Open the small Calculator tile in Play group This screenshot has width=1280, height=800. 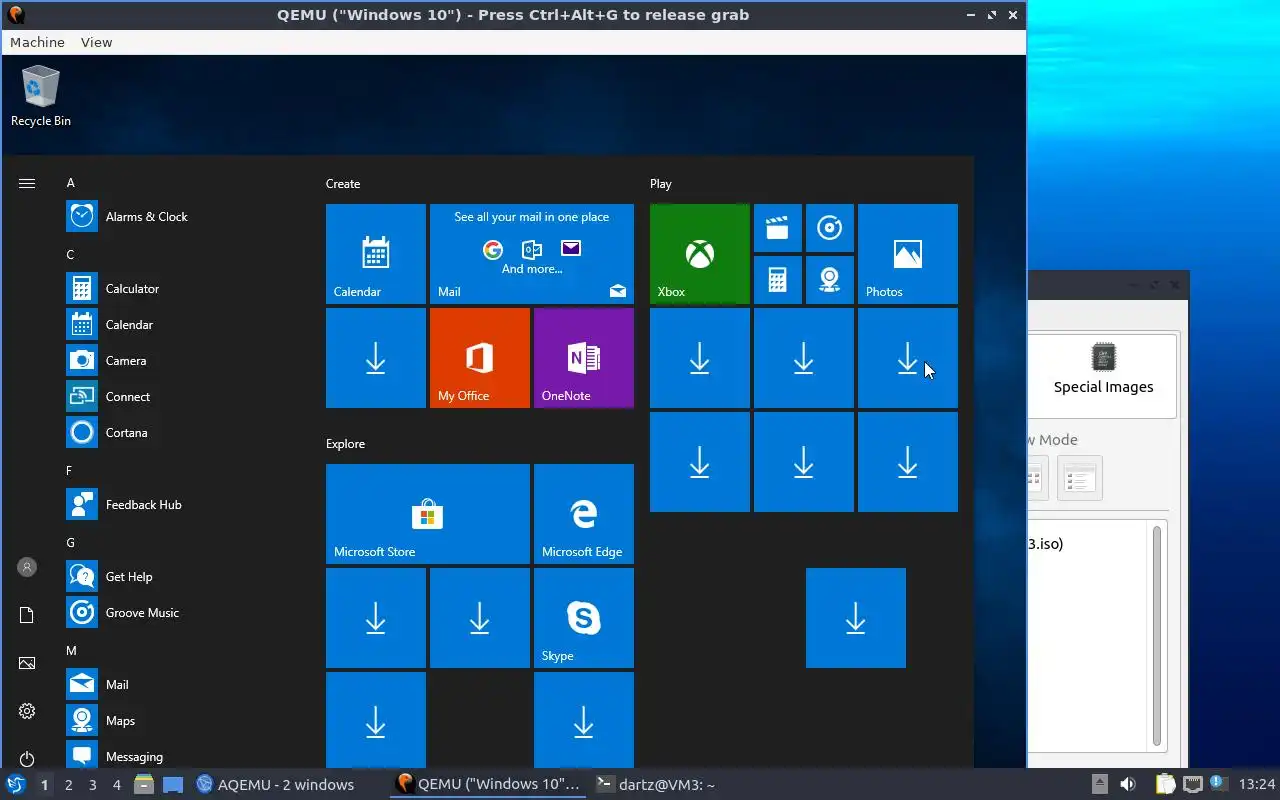coord(778,280)
